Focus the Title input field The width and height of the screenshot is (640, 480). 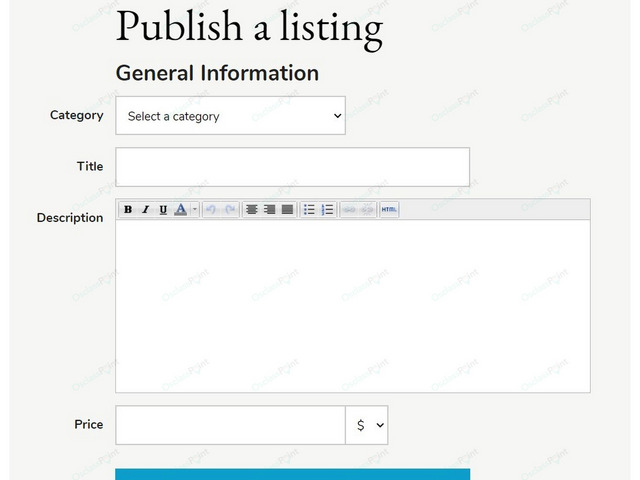coord(292,167)
